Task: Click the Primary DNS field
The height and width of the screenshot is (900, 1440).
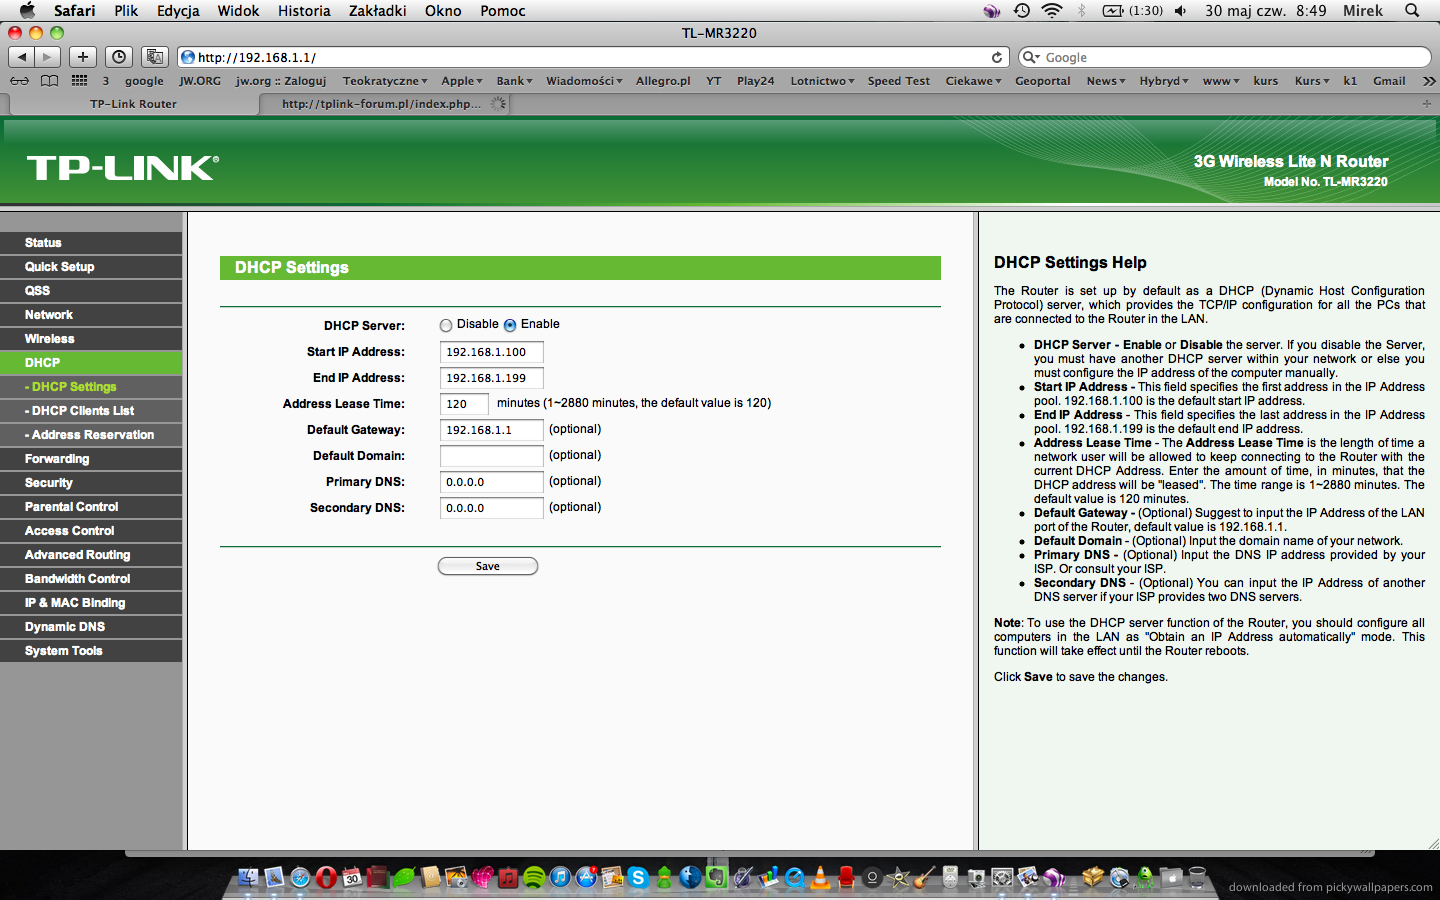Action: (x=492, y=482)
